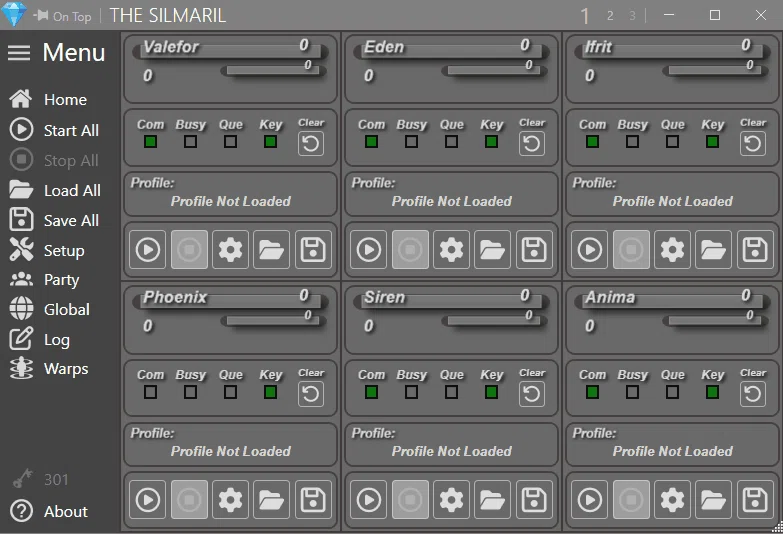Save Ifrit profile with floppy icon

[x=755, y=249]
